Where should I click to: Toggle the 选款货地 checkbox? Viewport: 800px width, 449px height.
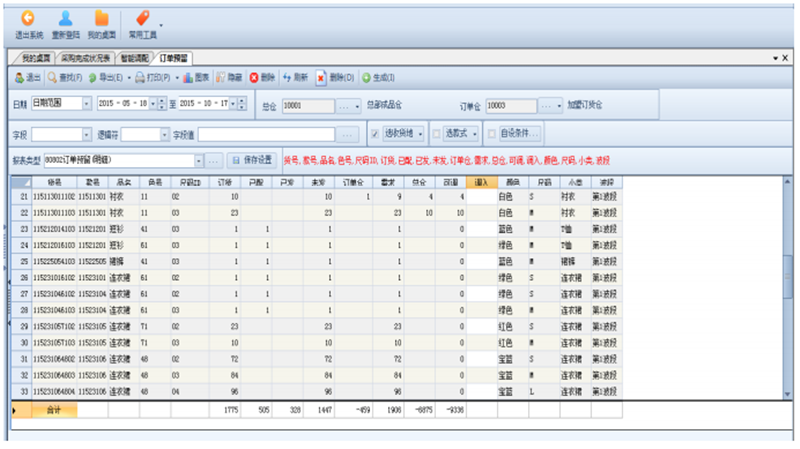click(x=374, y=133)
